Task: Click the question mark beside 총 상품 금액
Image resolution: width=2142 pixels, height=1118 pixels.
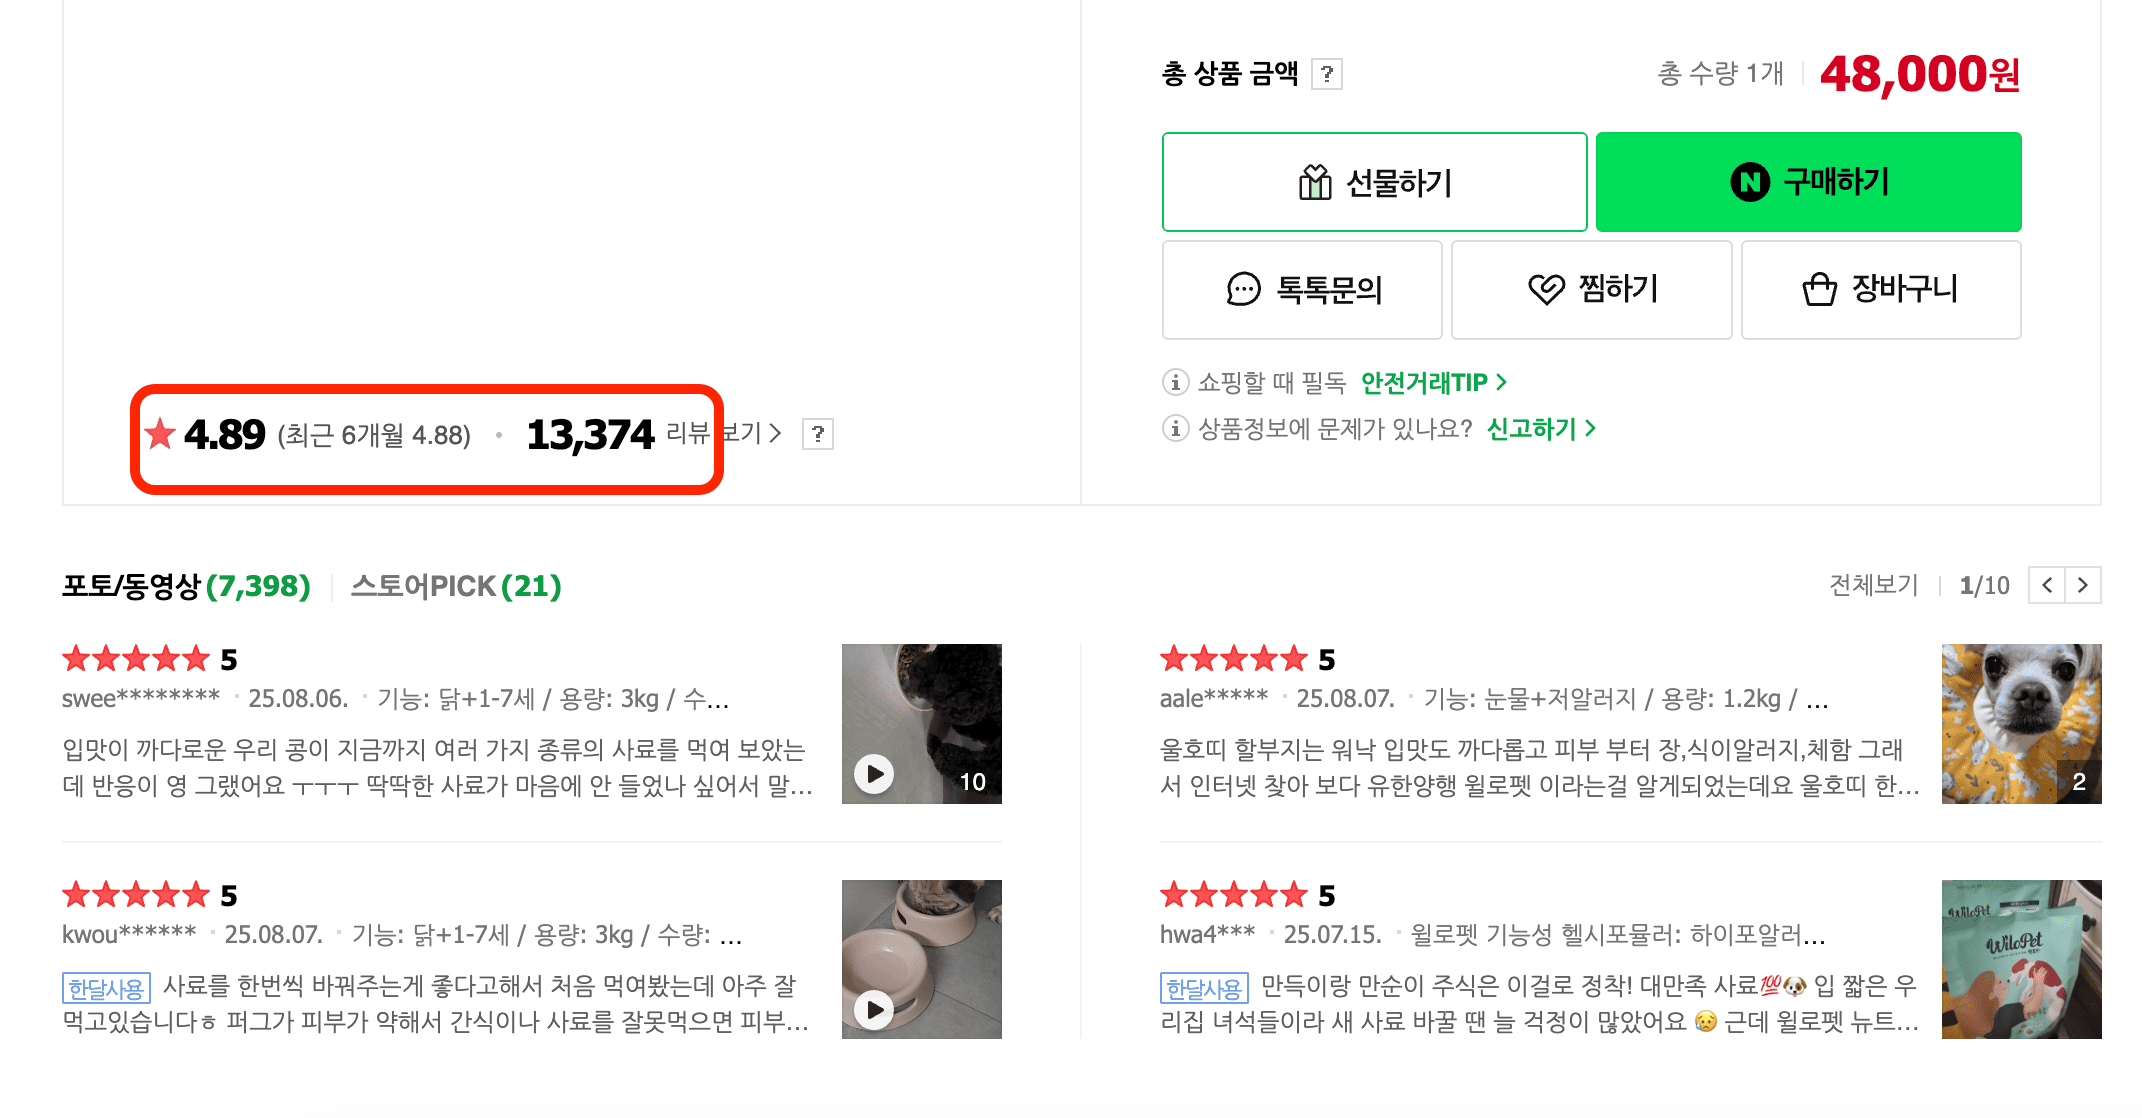Action: [x=1329, y=74]
